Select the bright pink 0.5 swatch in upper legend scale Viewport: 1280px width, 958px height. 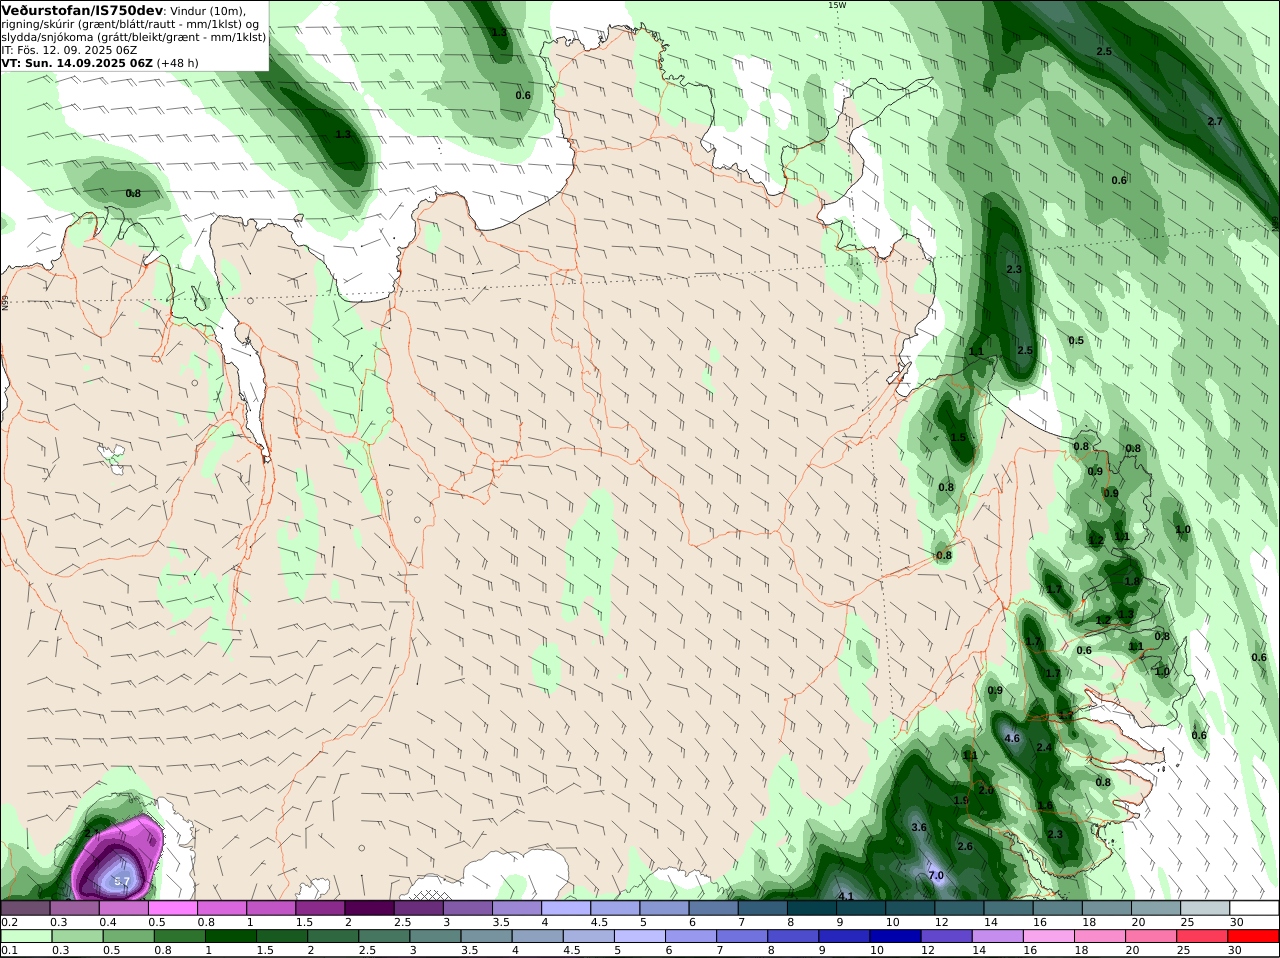point(172,908)
